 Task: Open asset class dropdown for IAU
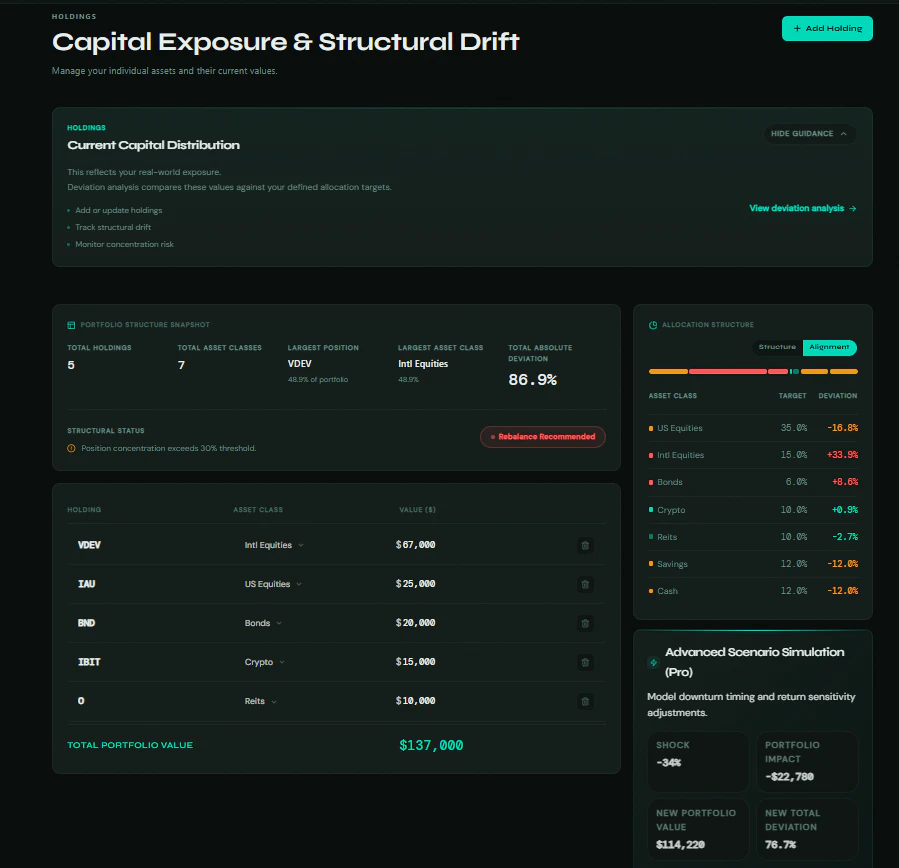pyautogui.click(x=273, y=584)
